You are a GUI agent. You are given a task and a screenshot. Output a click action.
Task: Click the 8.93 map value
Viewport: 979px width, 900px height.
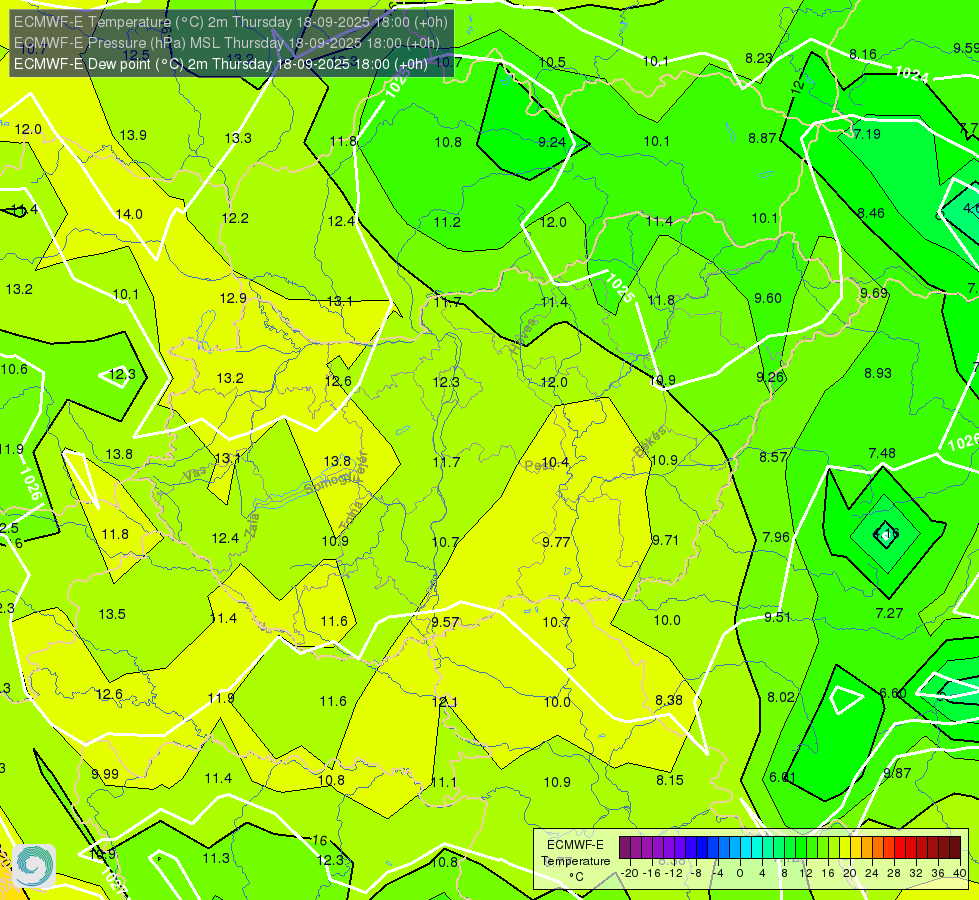pyautogui.click(x=878, y=373)
